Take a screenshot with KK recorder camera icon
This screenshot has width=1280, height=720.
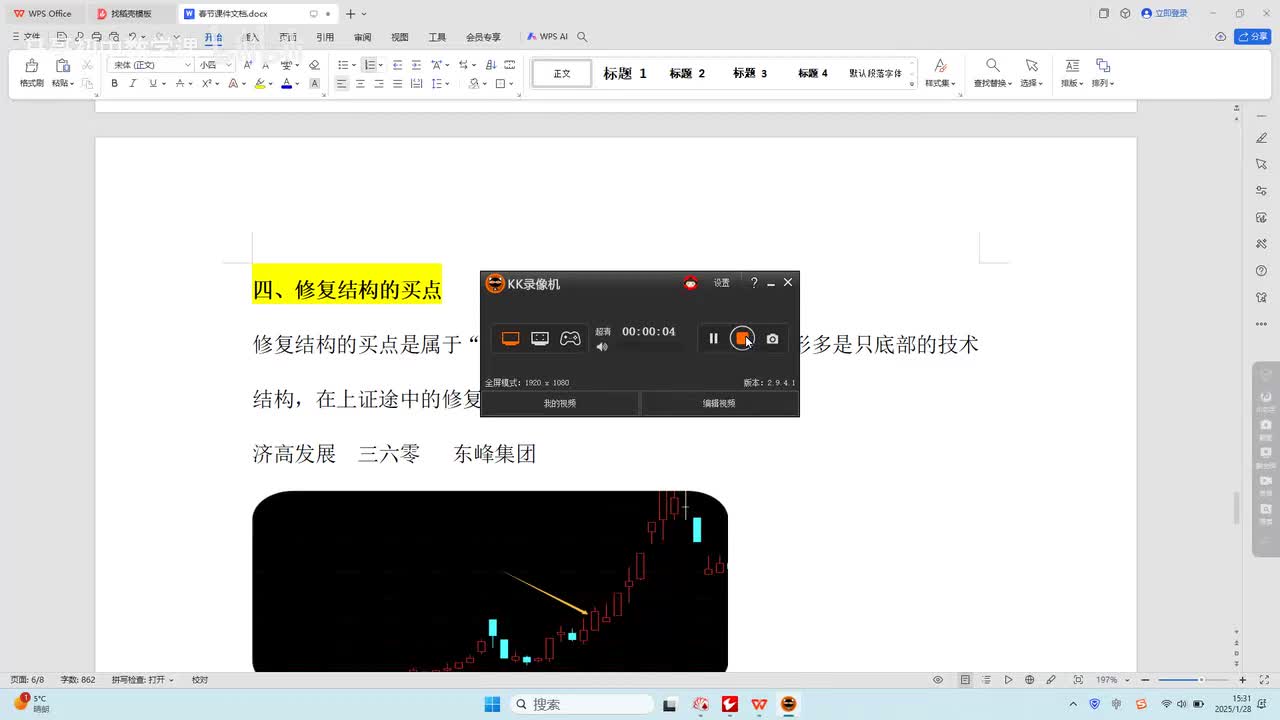[772, 339]
